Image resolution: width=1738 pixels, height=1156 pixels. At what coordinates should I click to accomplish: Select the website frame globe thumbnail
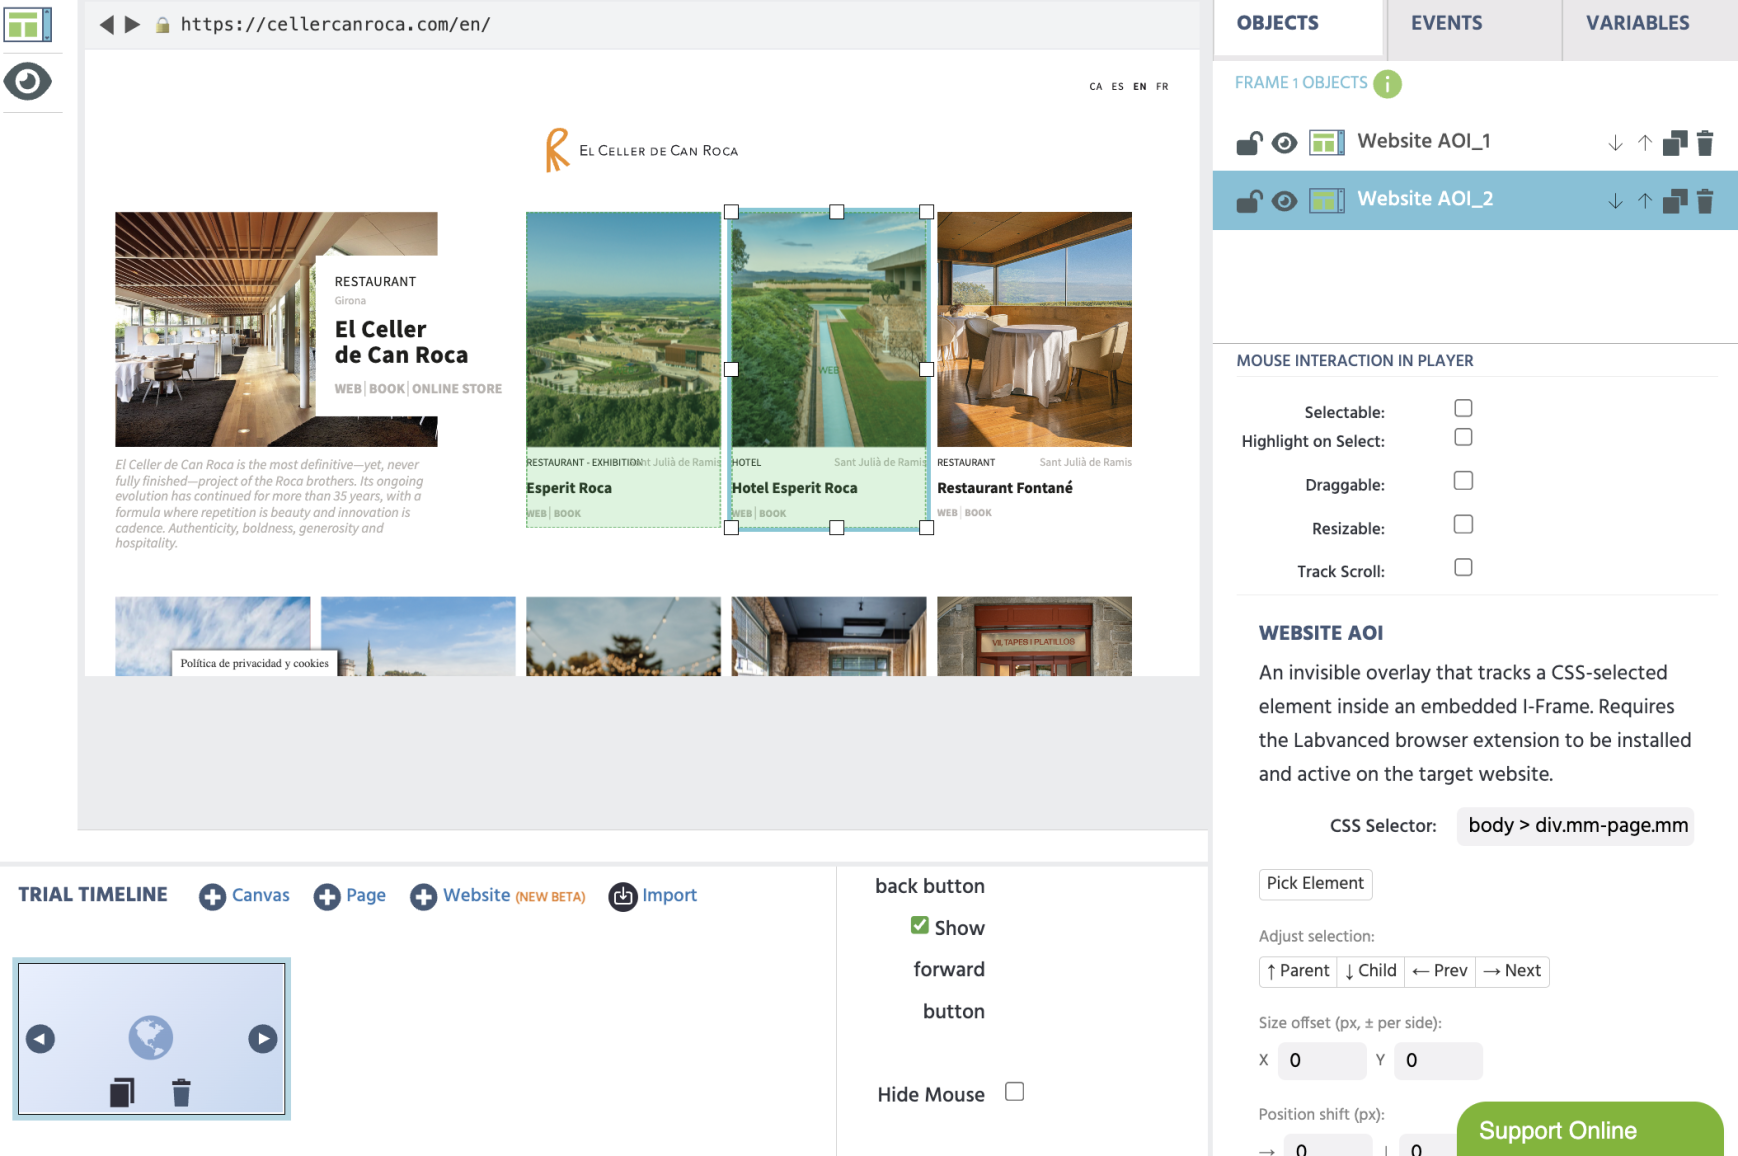151,1037
